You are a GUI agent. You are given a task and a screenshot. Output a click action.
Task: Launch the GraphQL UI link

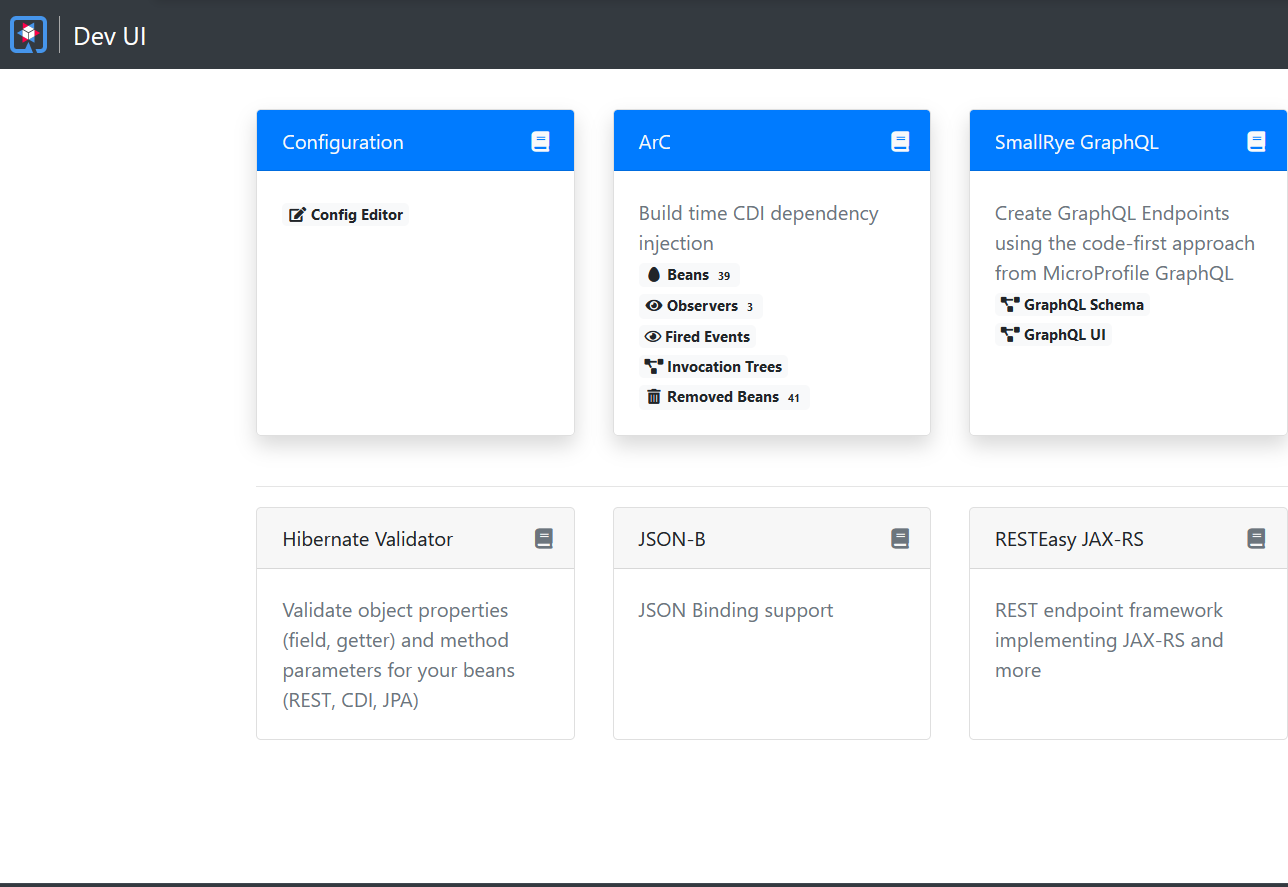point(1053,335)
